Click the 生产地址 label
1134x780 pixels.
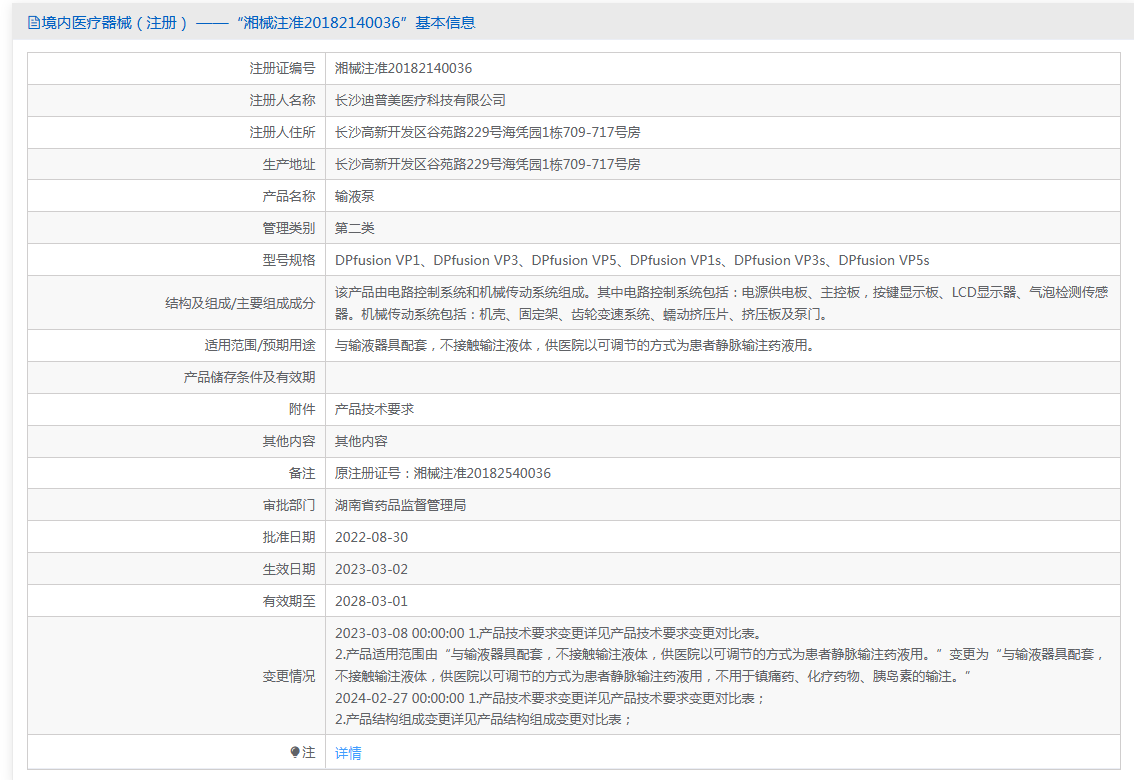pyautogui.click(x=289, y=164)
